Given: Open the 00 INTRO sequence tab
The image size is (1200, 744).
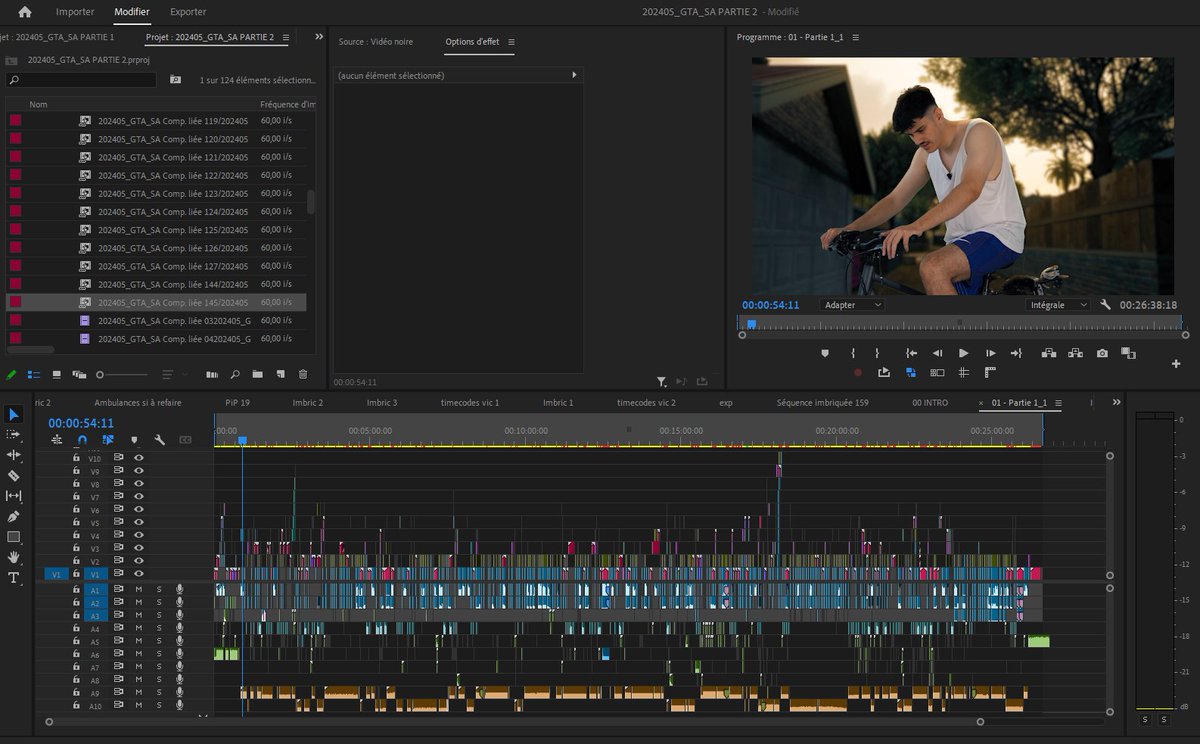Looking at the screenshot, I should 930,403.
